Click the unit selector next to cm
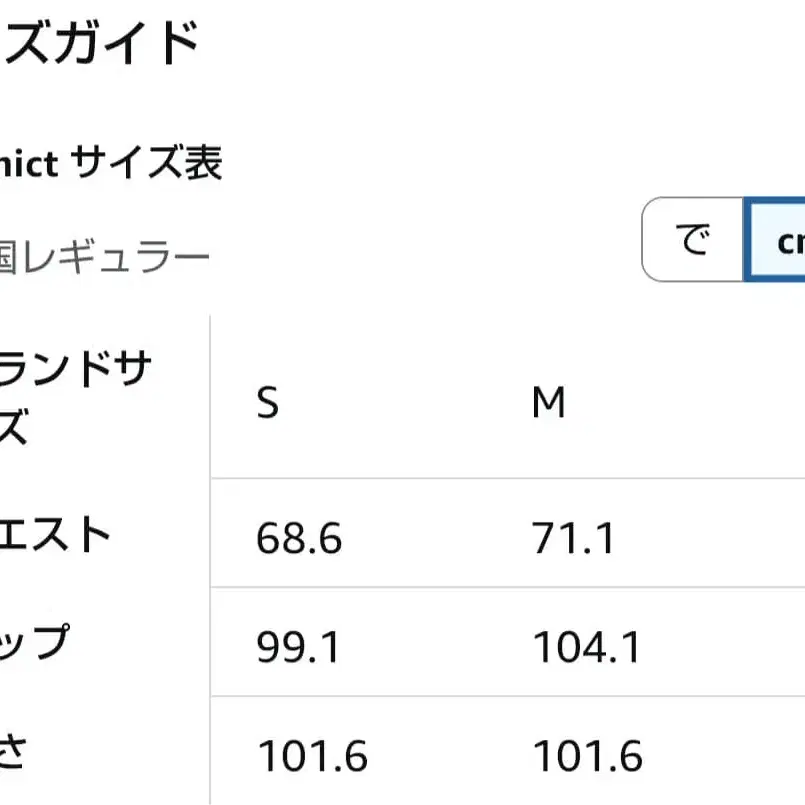 tap(690, 240)
